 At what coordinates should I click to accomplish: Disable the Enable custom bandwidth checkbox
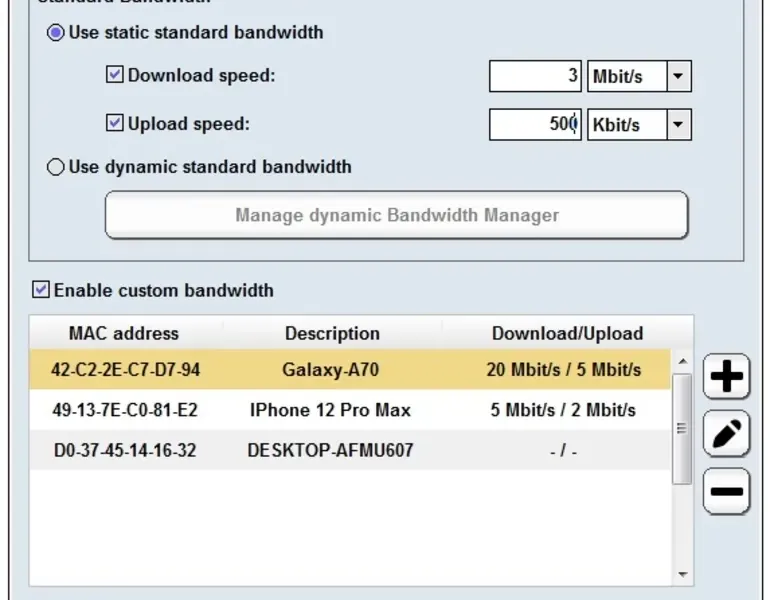click(x=41, y=290)
